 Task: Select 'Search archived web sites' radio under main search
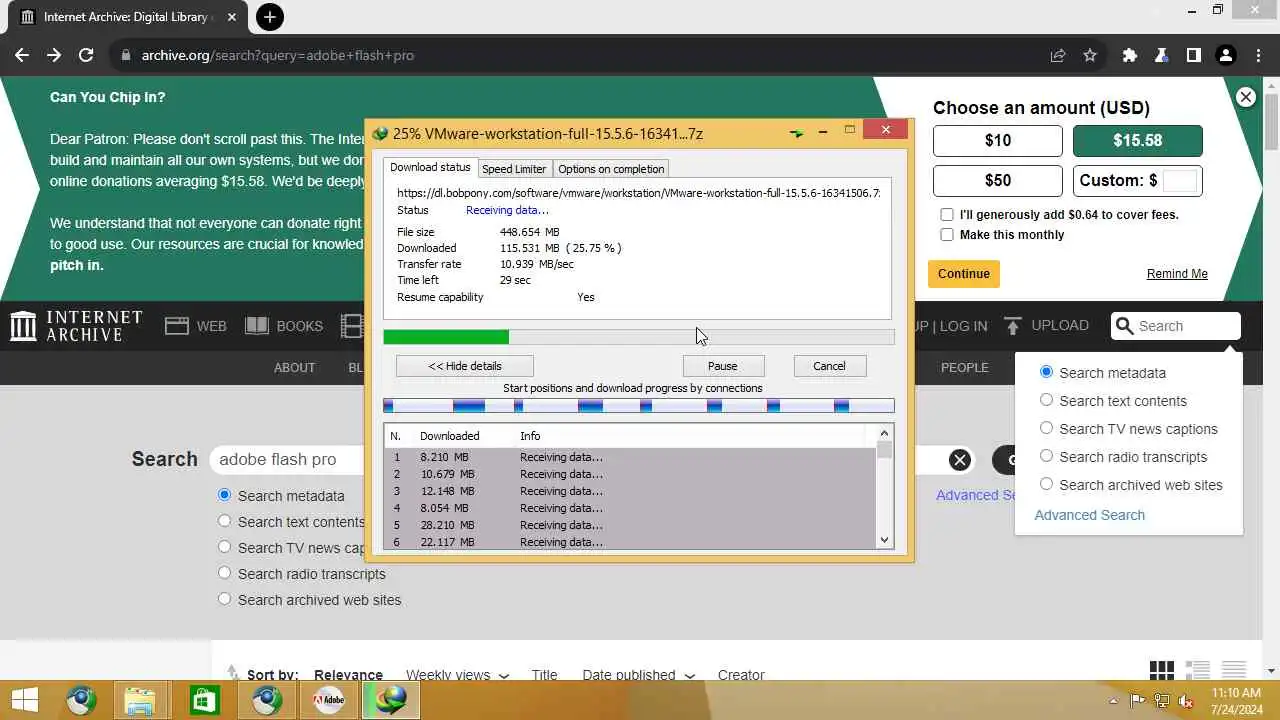(224, 599)
